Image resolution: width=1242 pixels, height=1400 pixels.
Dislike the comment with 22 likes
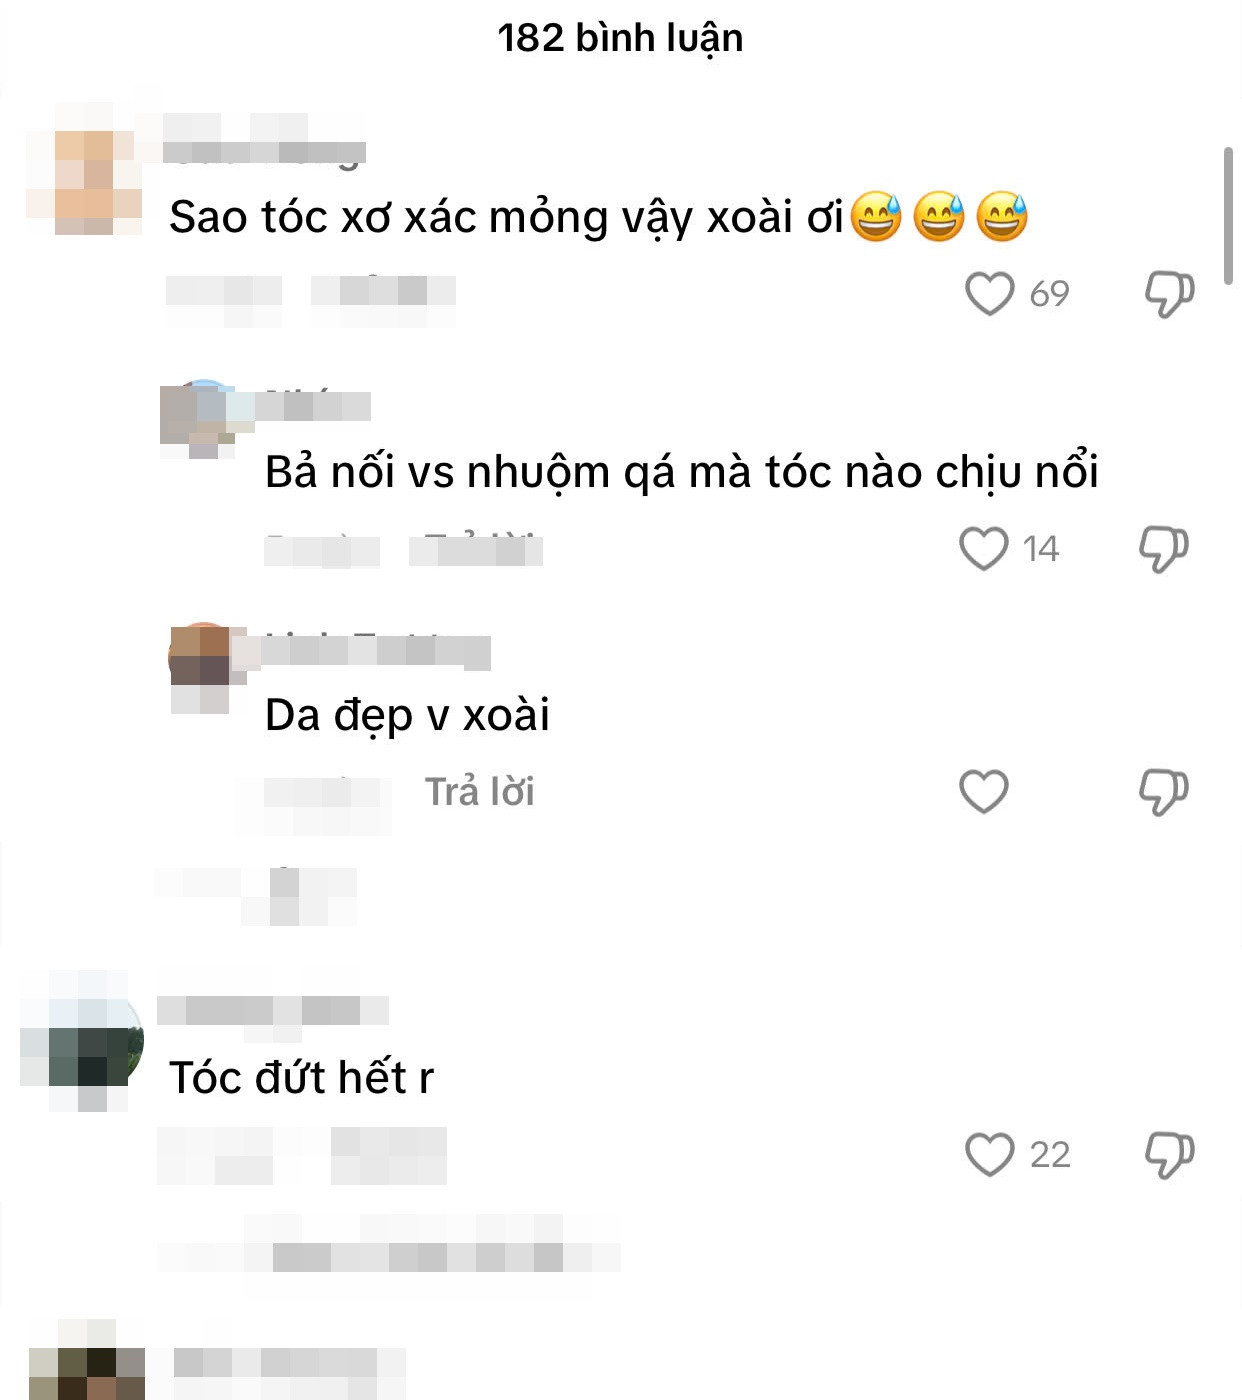(x=1169, y=1155)
